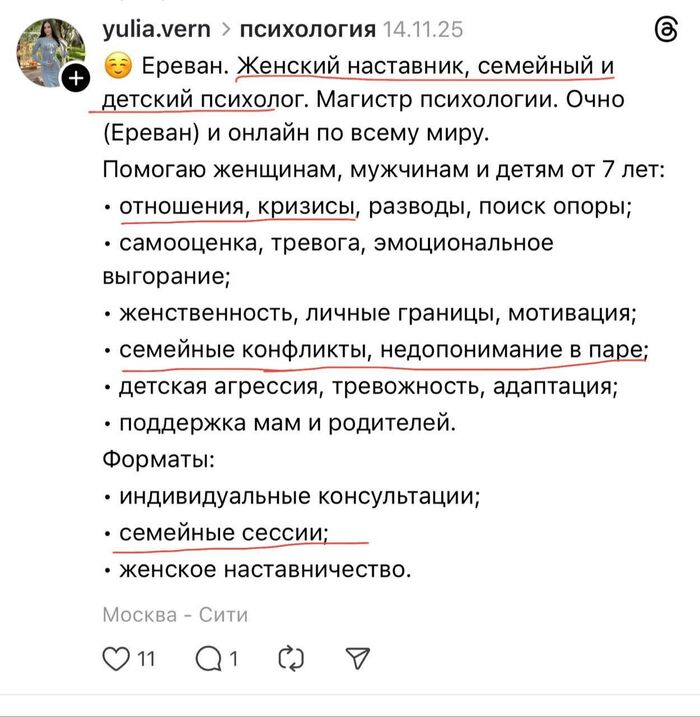Open the Москва - Сити location tag
Viewport: 700px width, 717px height.
click(x=175, y=614)
